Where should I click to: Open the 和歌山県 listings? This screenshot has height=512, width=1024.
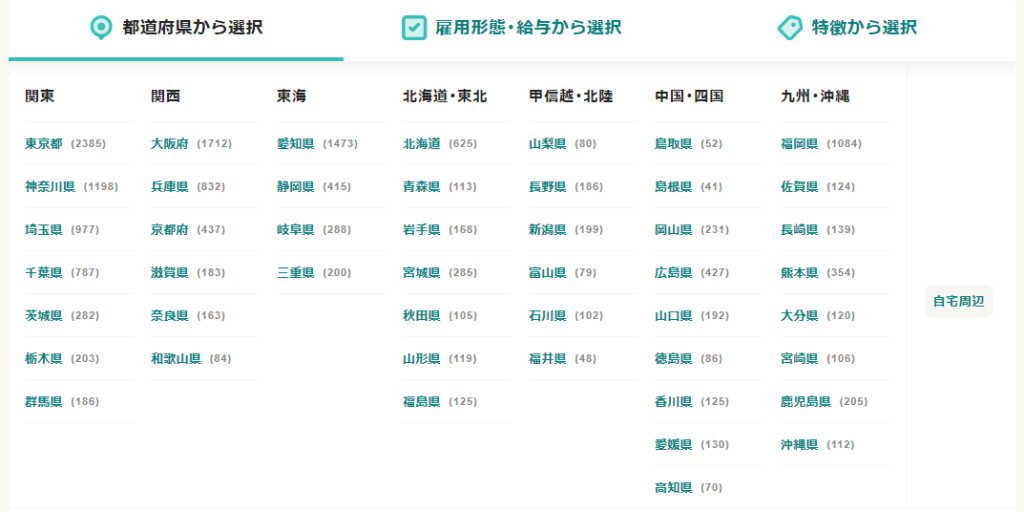176,359
